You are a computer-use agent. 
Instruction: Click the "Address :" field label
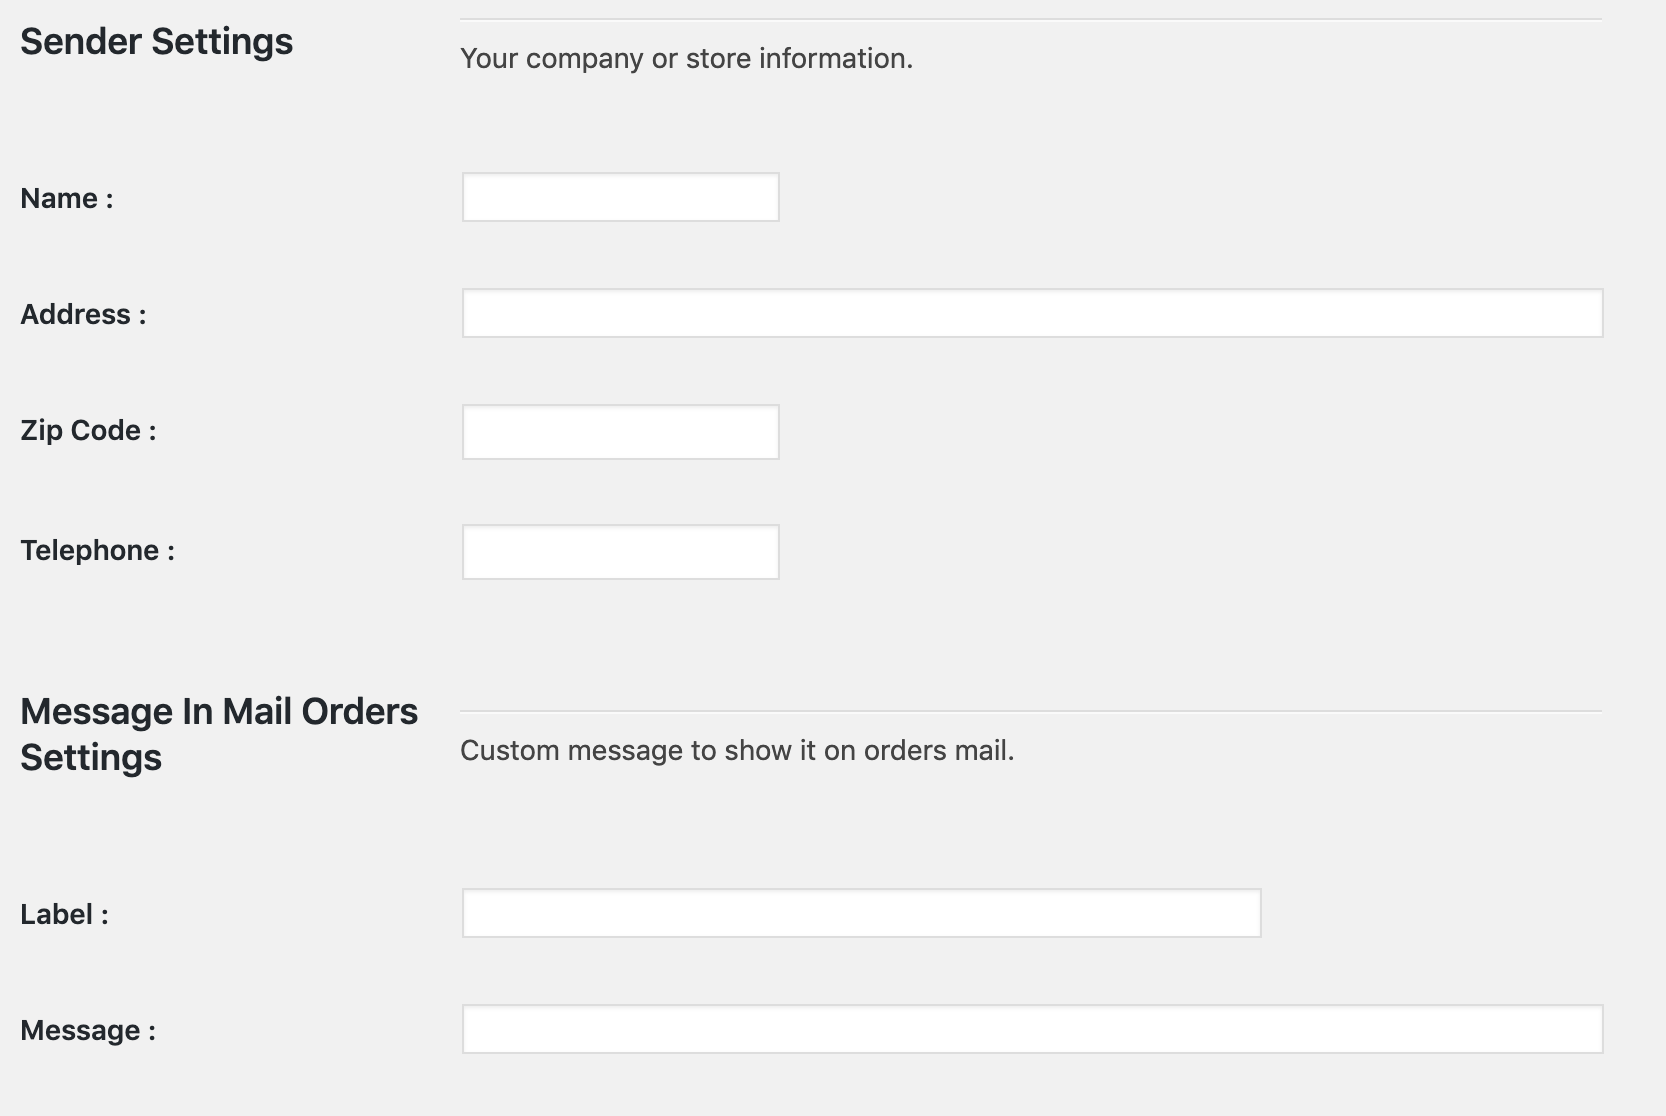click(84, 314)
